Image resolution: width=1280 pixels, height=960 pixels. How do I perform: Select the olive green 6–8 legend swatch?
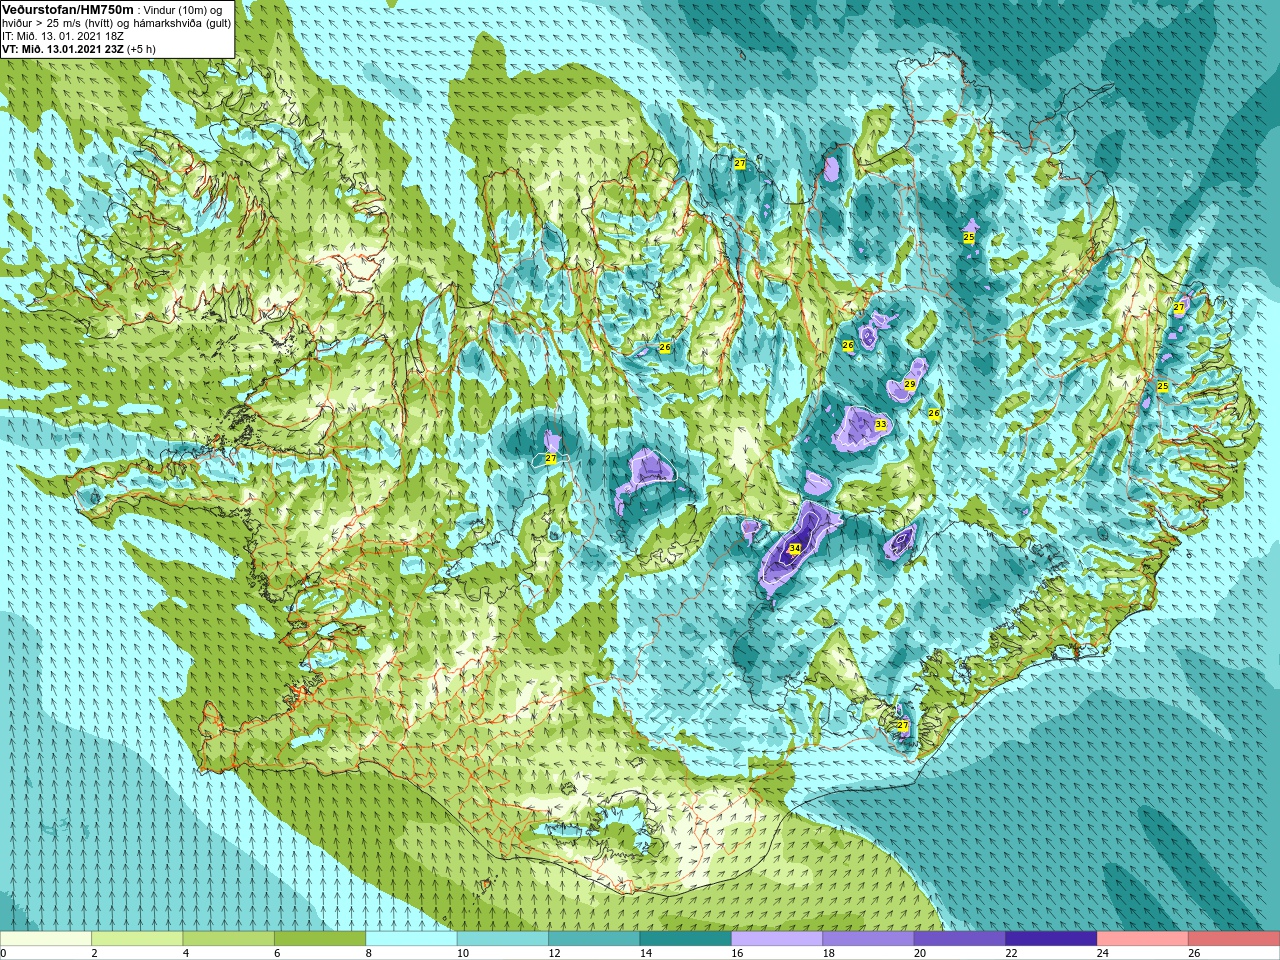[320, 939]
